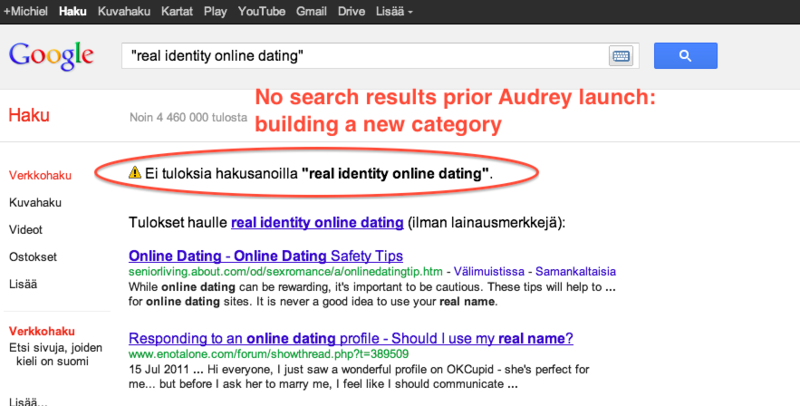This screenshot has height=406, width=800.
Task: Click the Välimuistissa cached link
Action: click(489, 271)
